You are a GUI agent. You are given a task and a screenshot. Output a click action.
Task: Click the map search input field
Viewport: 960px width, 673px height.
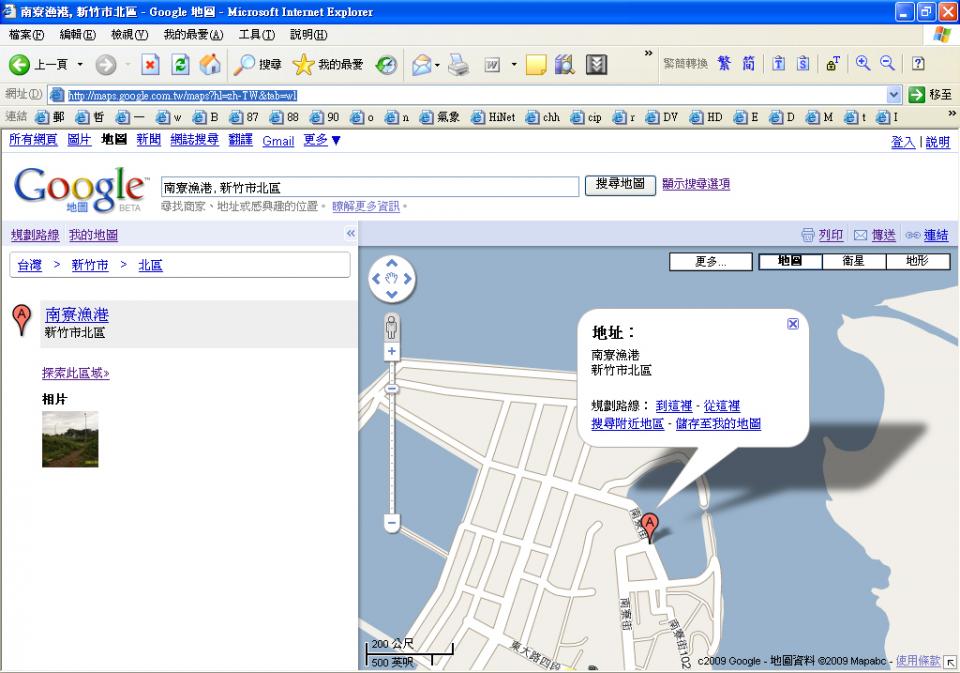pos(370,187)
